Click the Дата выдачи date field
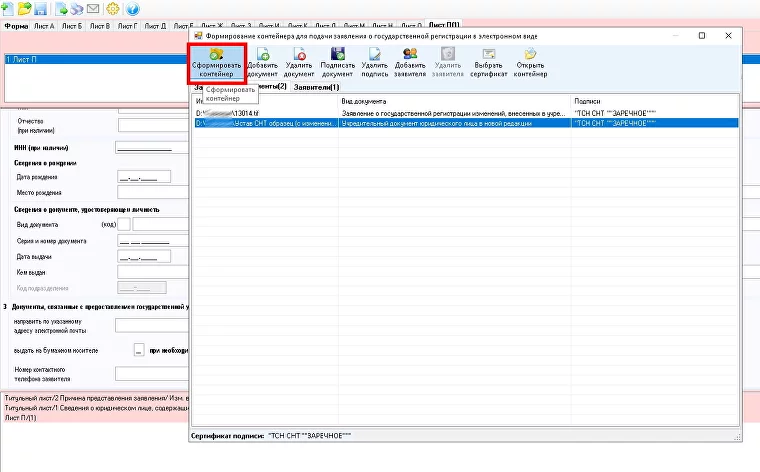This screenshot has width=760, height=472. [144, 256]
